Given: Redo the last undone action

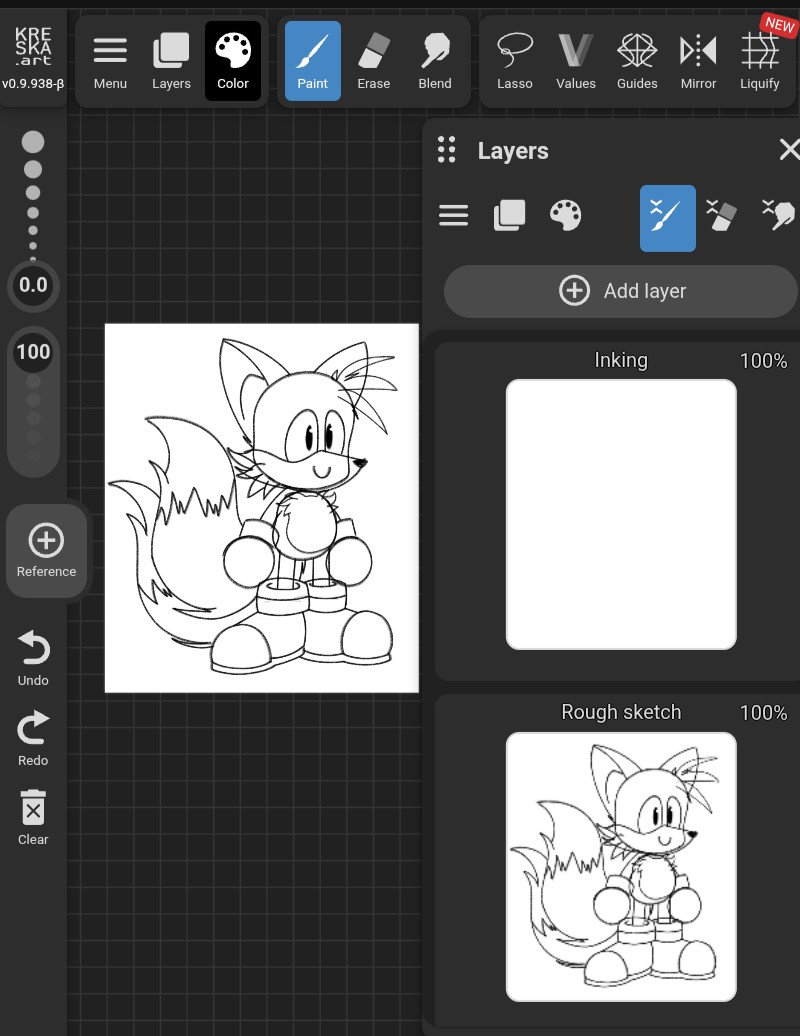Looking at the screenshot, I should (x=33, y=738).
